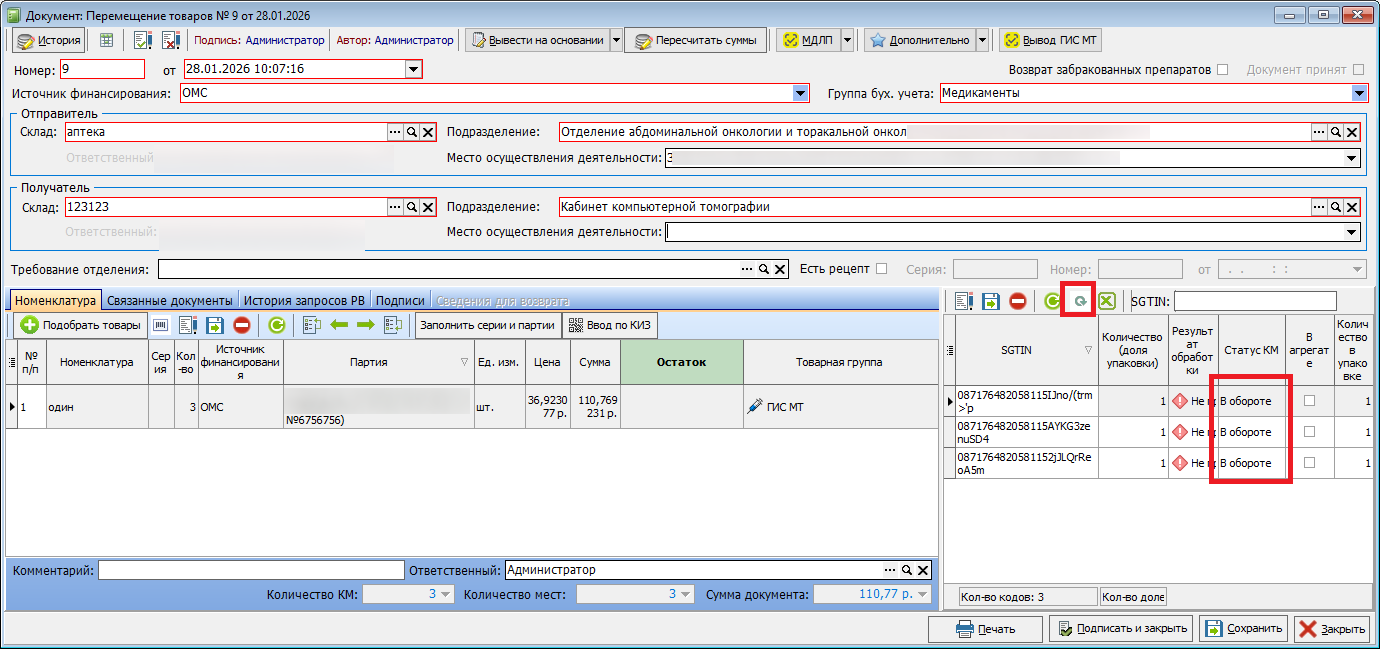Click the green left arrow icon
Screen dimensions: 1380x649
339,325
